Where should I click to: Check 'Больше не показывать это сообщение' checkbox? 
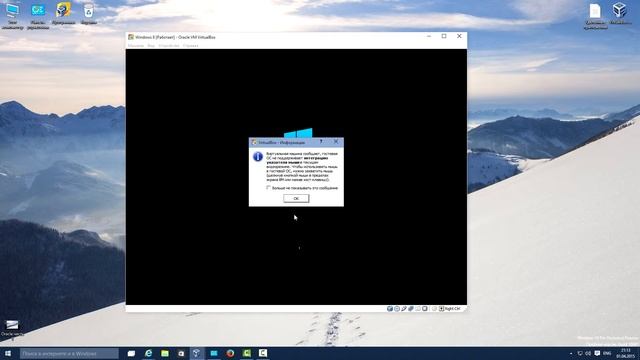tap(268, 188)
